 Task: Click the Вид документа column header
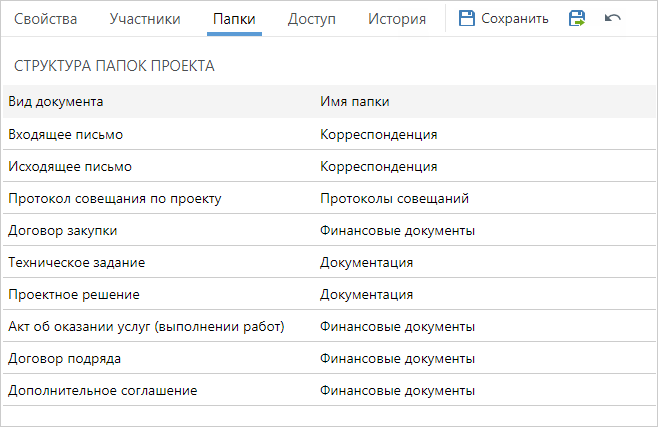[x=55, y=102]
